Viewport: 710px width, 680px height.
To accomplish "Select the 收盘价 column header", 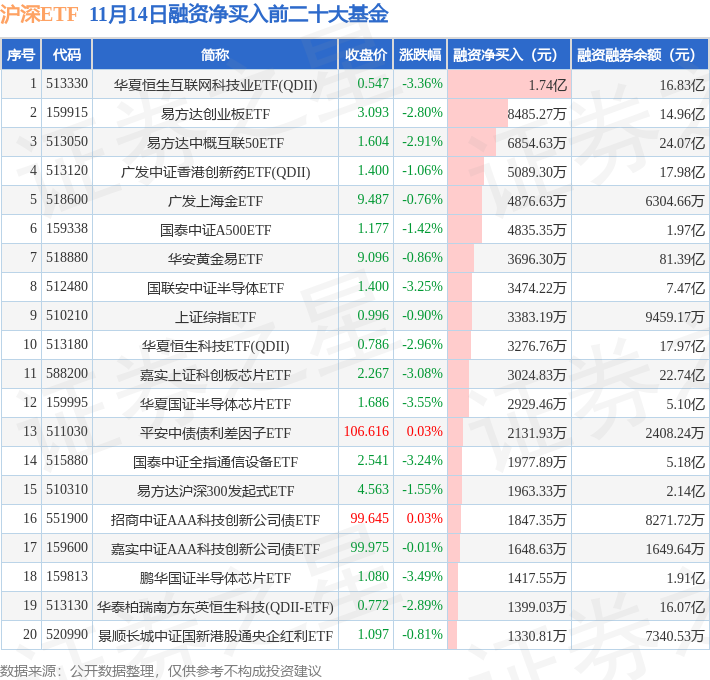I will point(366,55).
